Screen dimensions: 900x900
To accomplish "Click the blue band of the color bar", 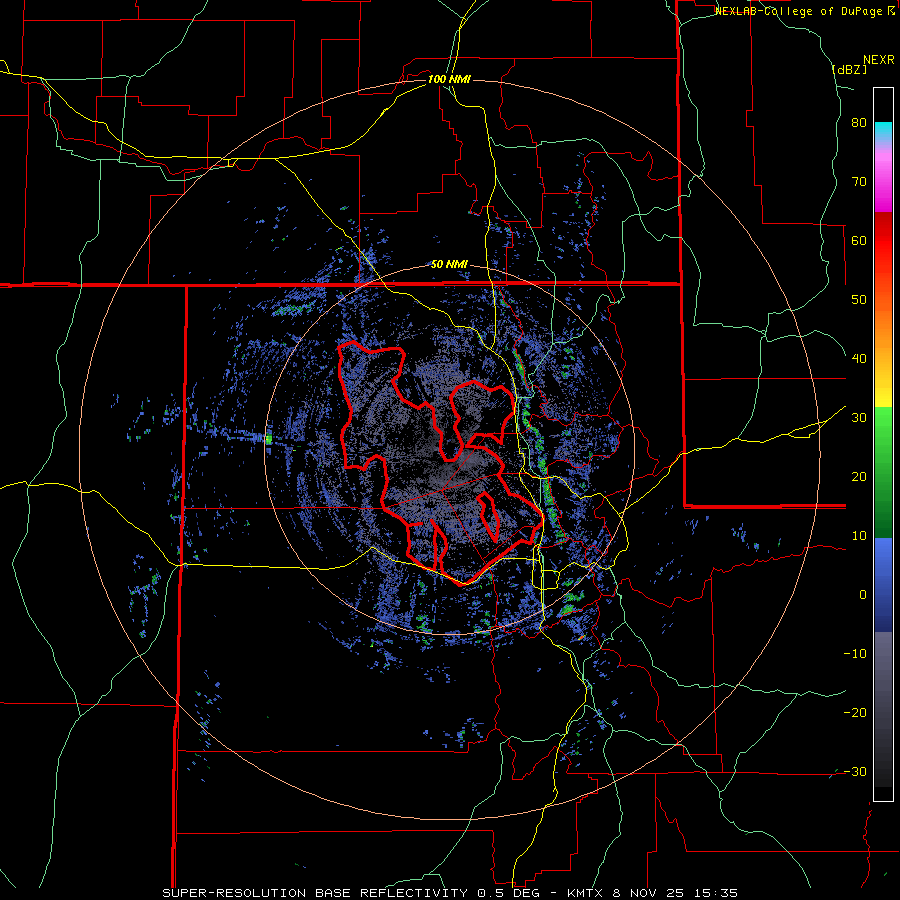I will coord(883,584).
